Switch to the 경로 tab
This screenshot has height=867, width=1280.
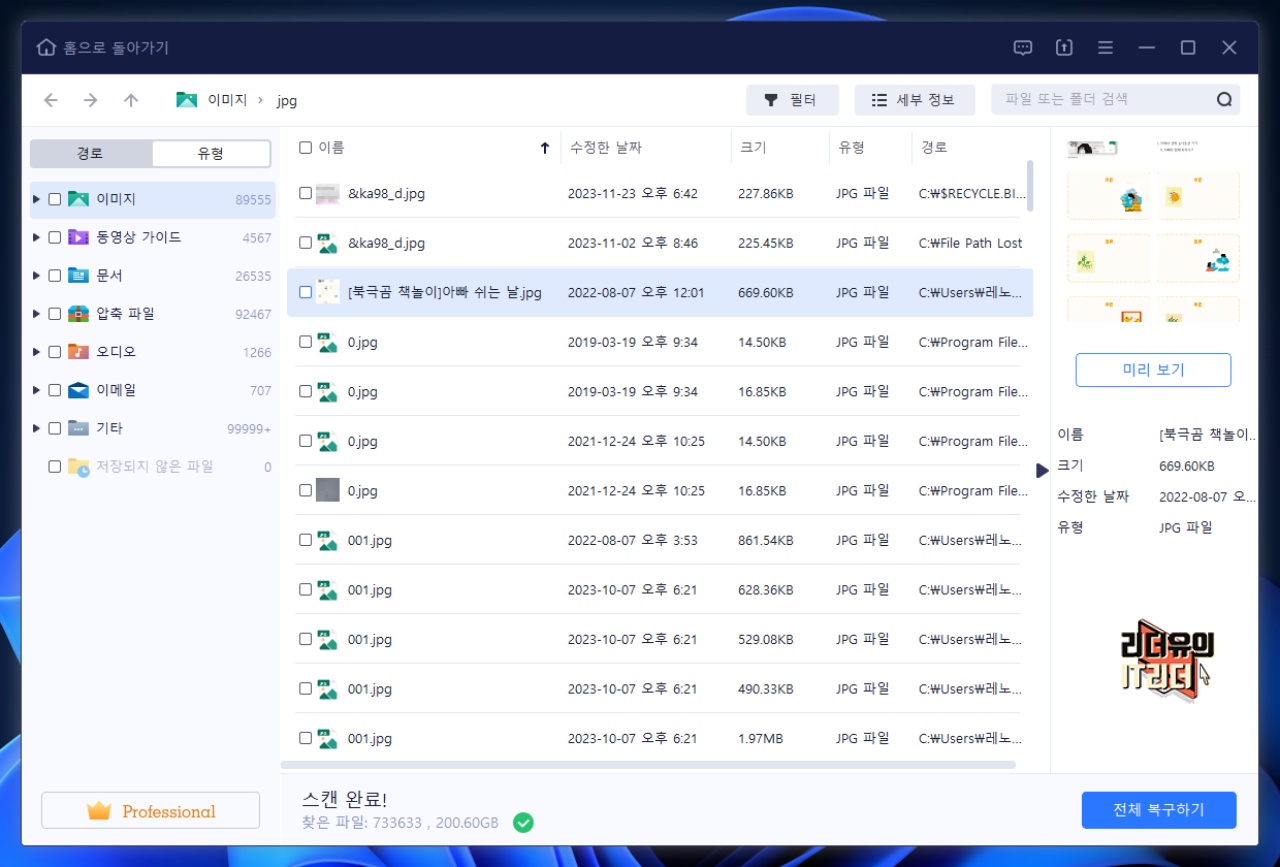click(91, 154)
